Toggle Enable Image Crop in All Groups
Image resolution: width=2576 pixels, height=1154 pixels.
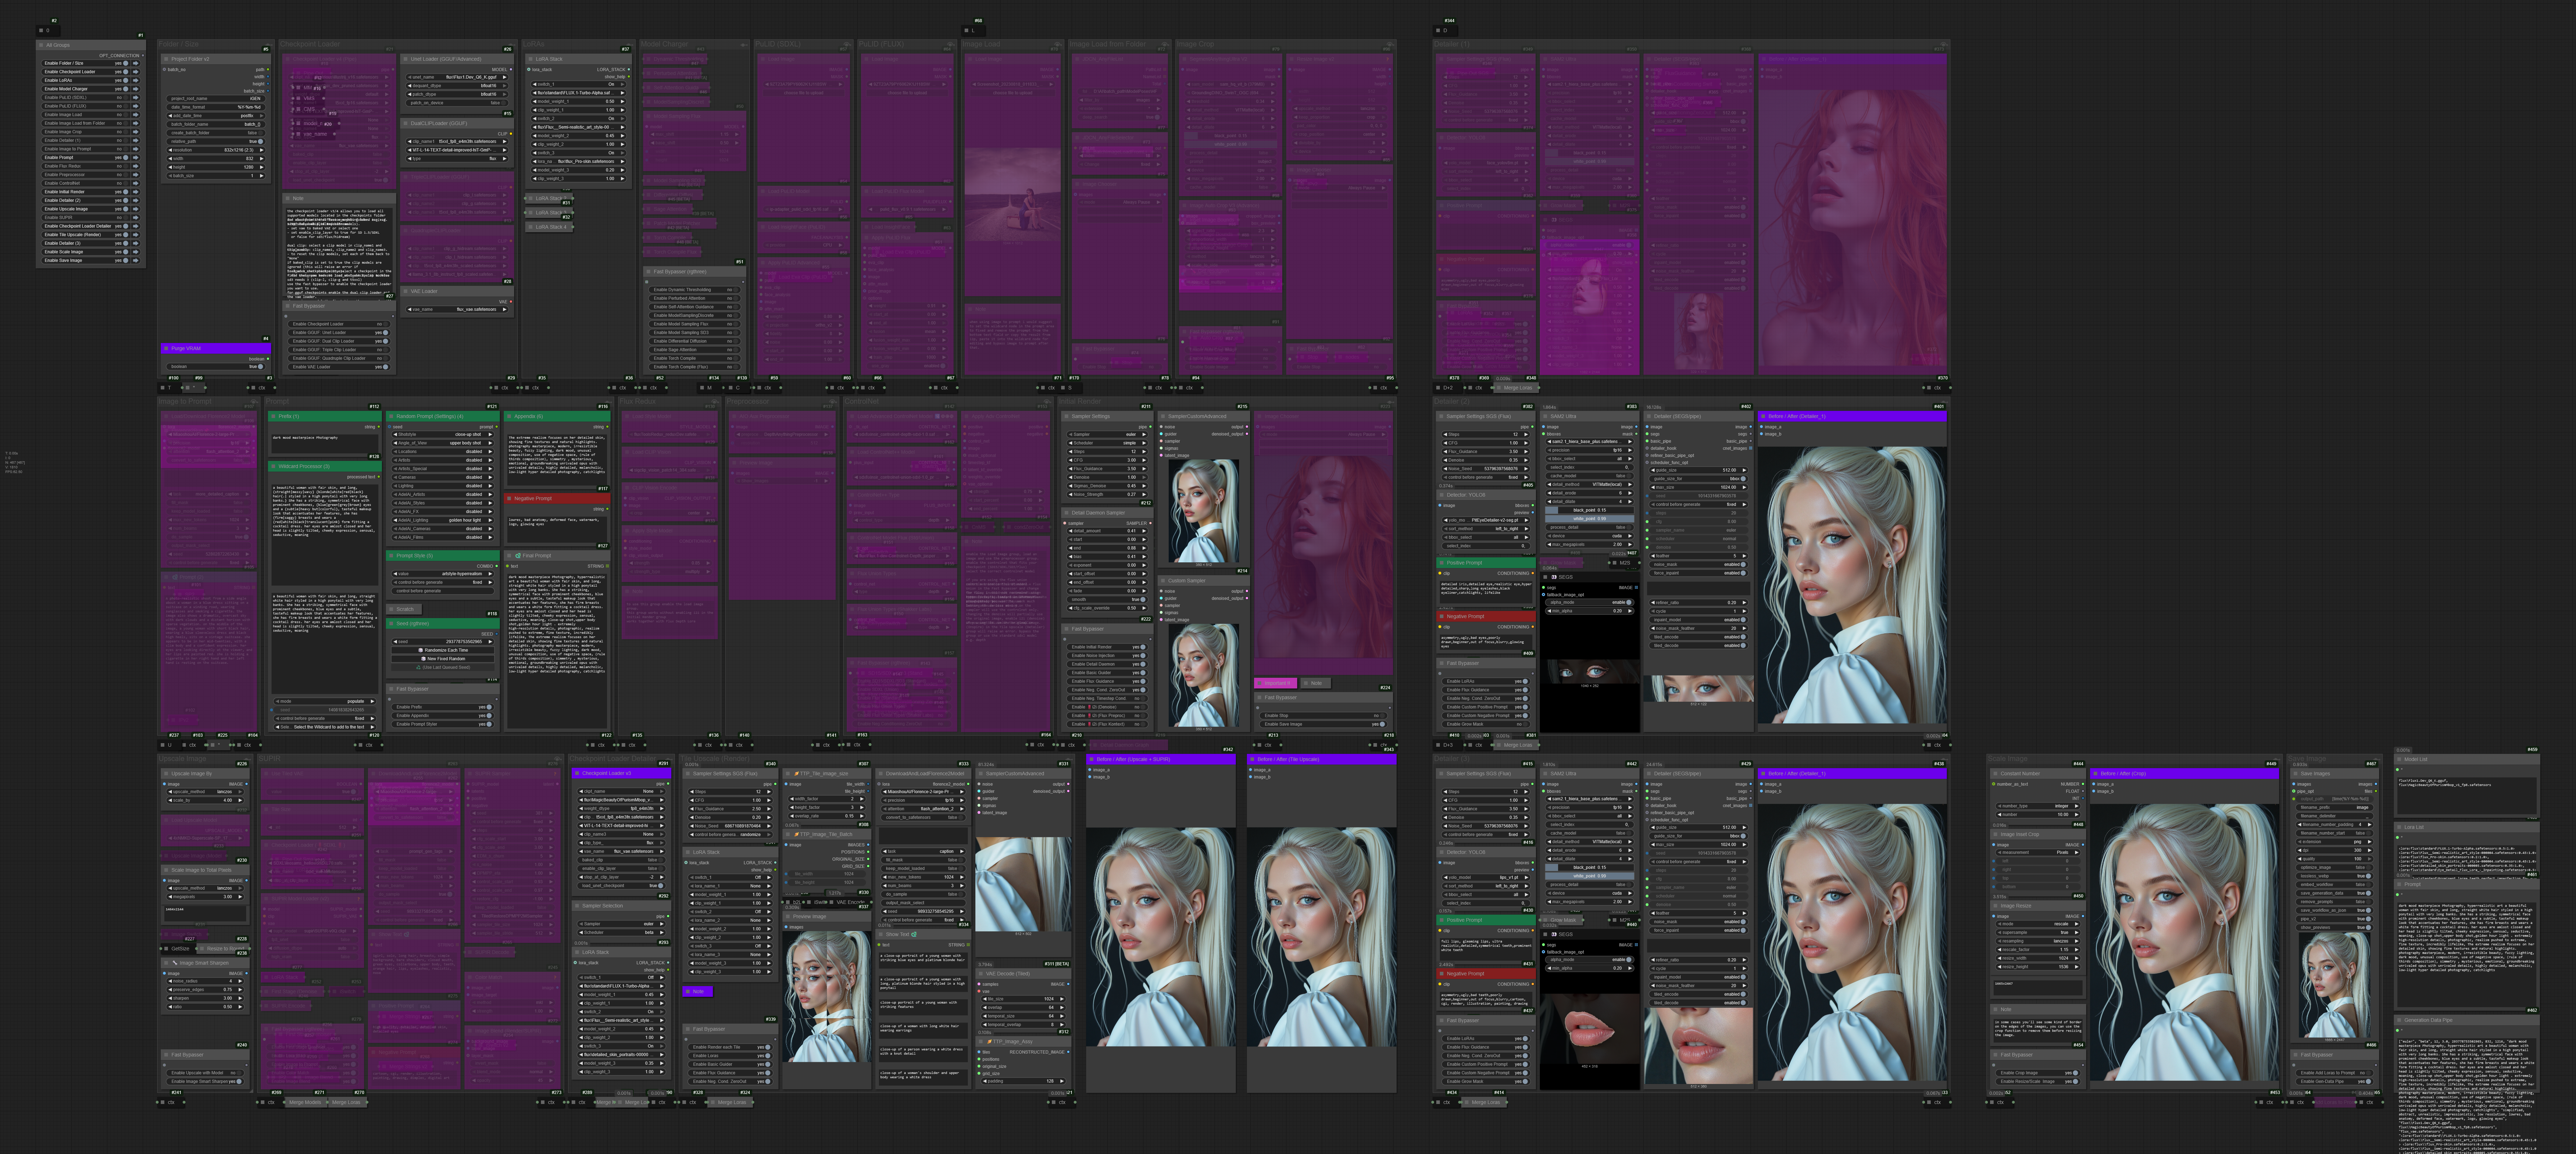[126, 132]
